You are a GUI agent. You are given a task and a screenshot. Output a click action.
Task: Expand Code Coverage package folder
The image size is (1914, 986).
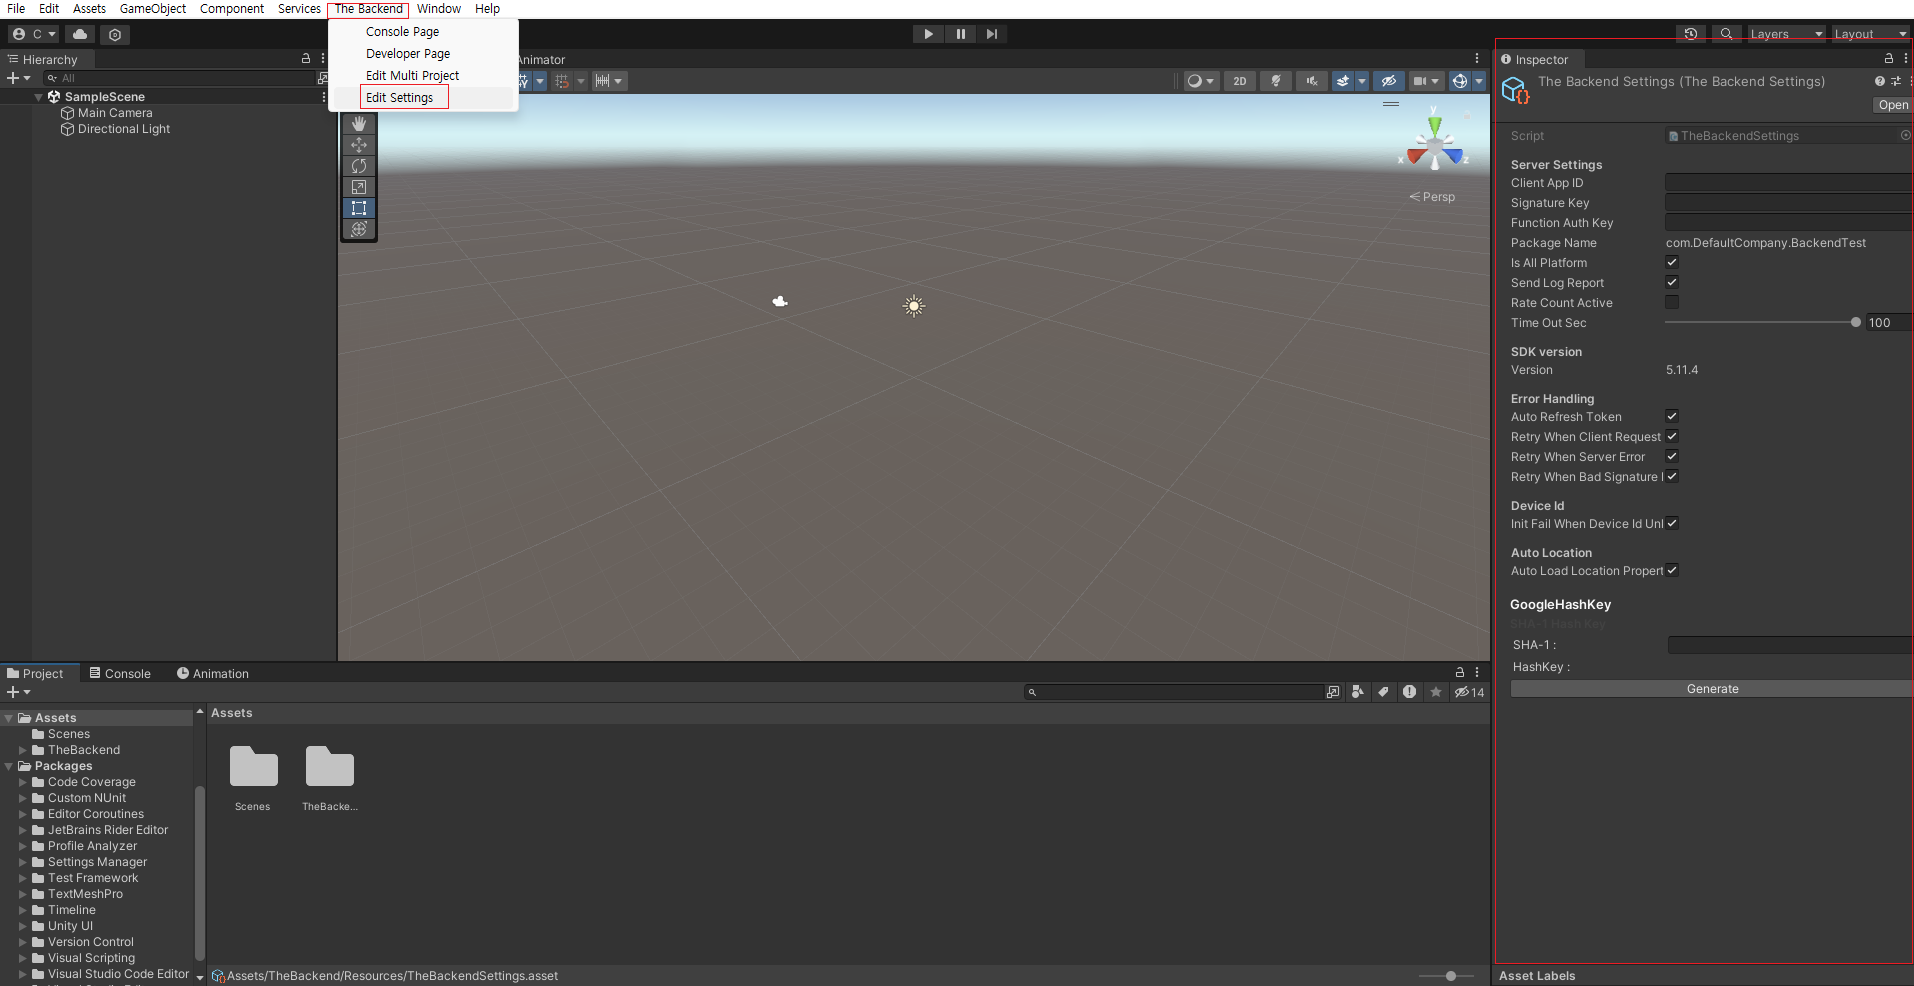tap(23, 782)
